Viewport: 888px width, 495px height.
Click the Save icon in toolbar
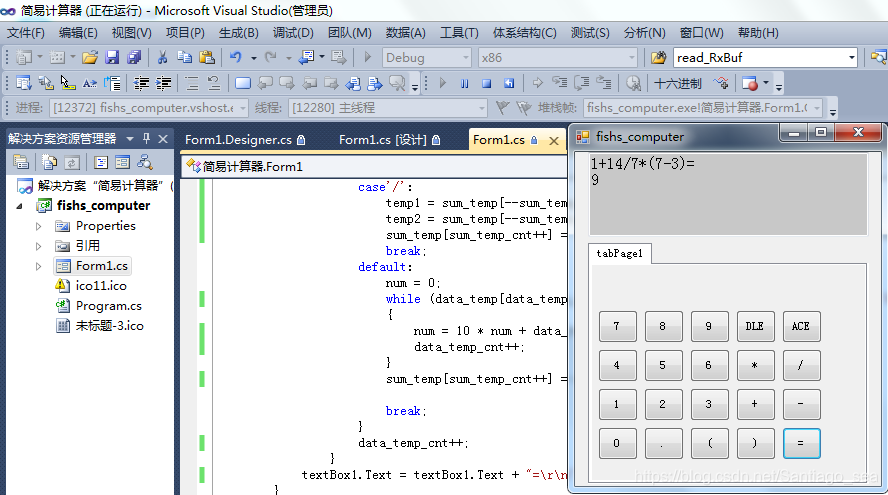click(112, 57)
